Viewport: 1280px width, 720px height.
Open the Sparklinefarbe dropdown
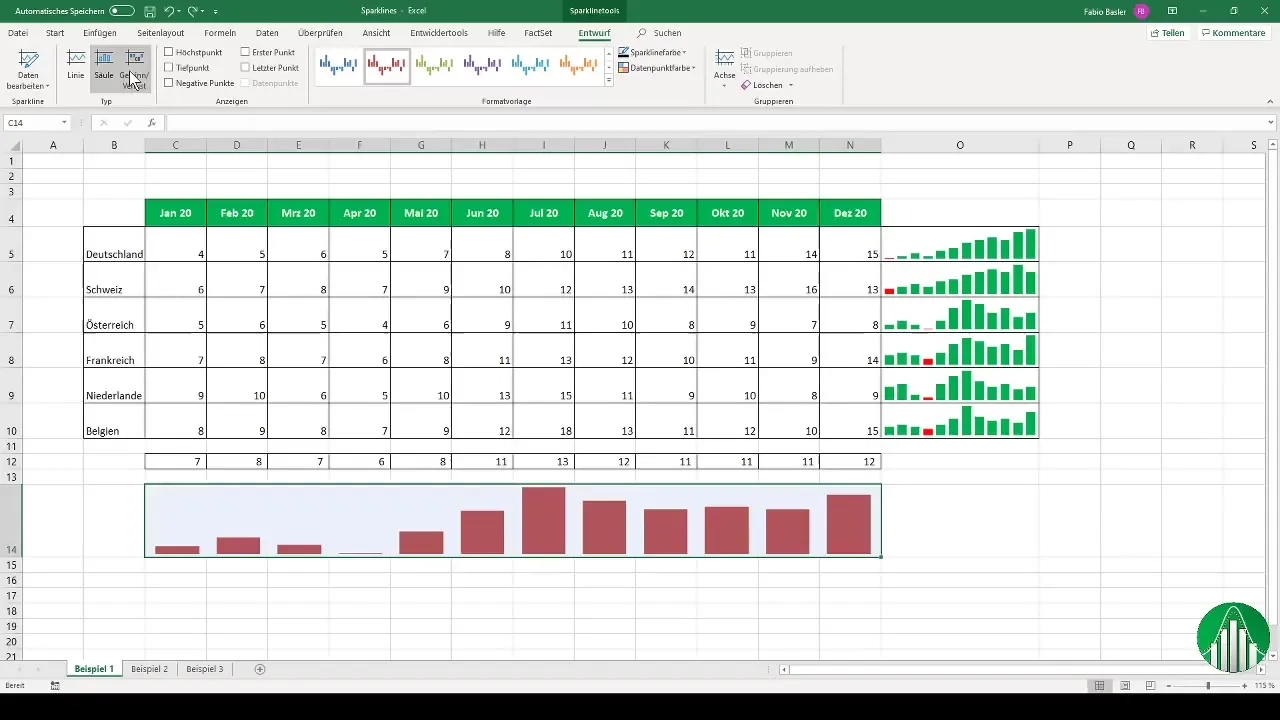[652, 52]
